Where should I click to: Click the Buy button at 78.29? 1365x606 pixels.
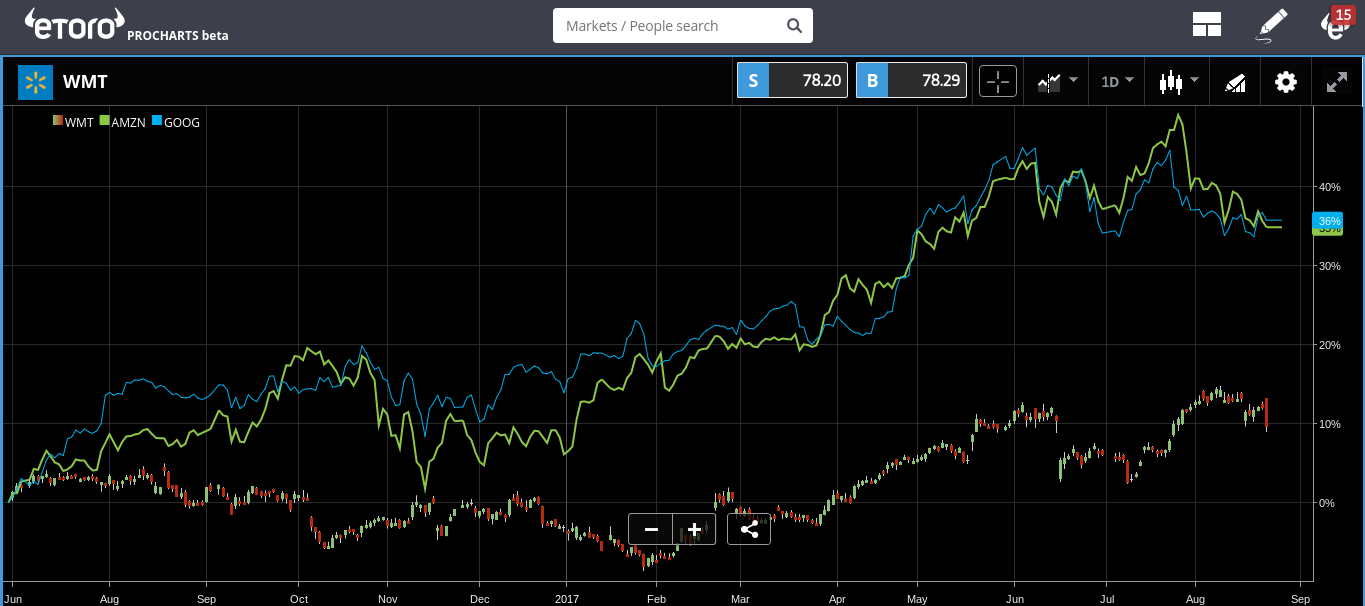(911, 81)
